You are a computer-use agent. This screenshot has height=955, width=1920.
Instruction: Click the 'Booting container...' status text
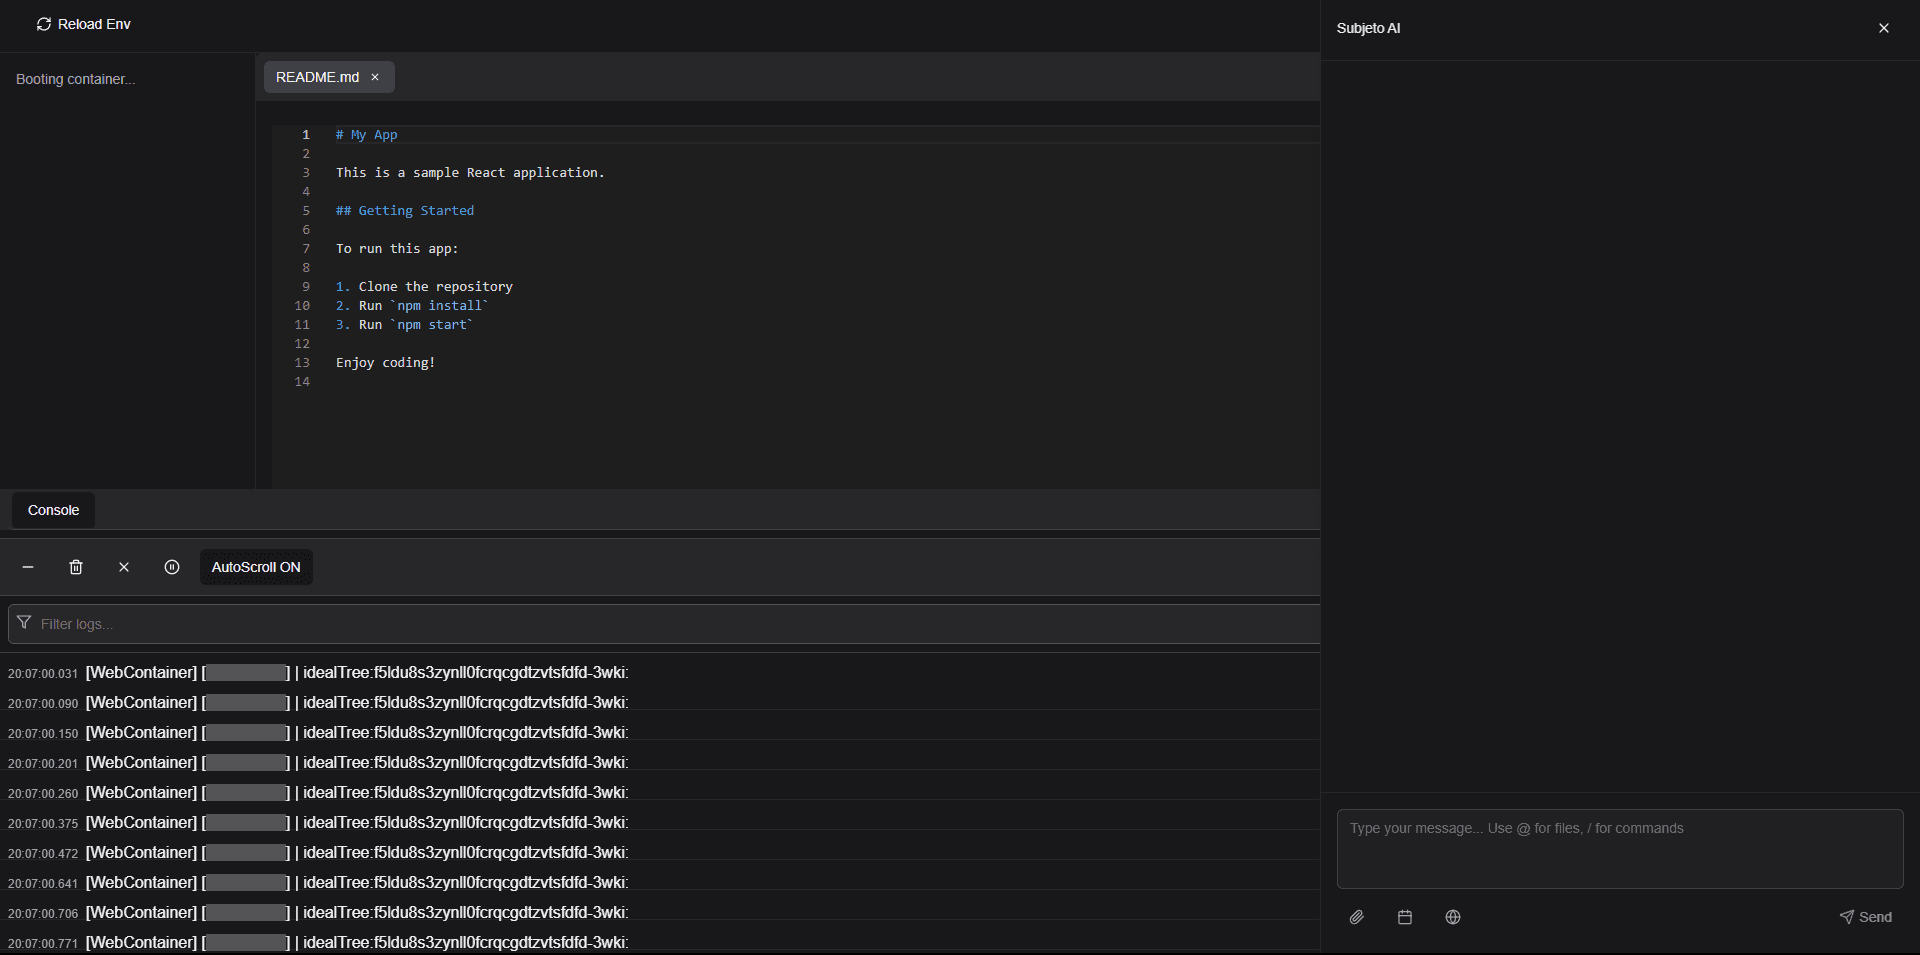(75, 79)
